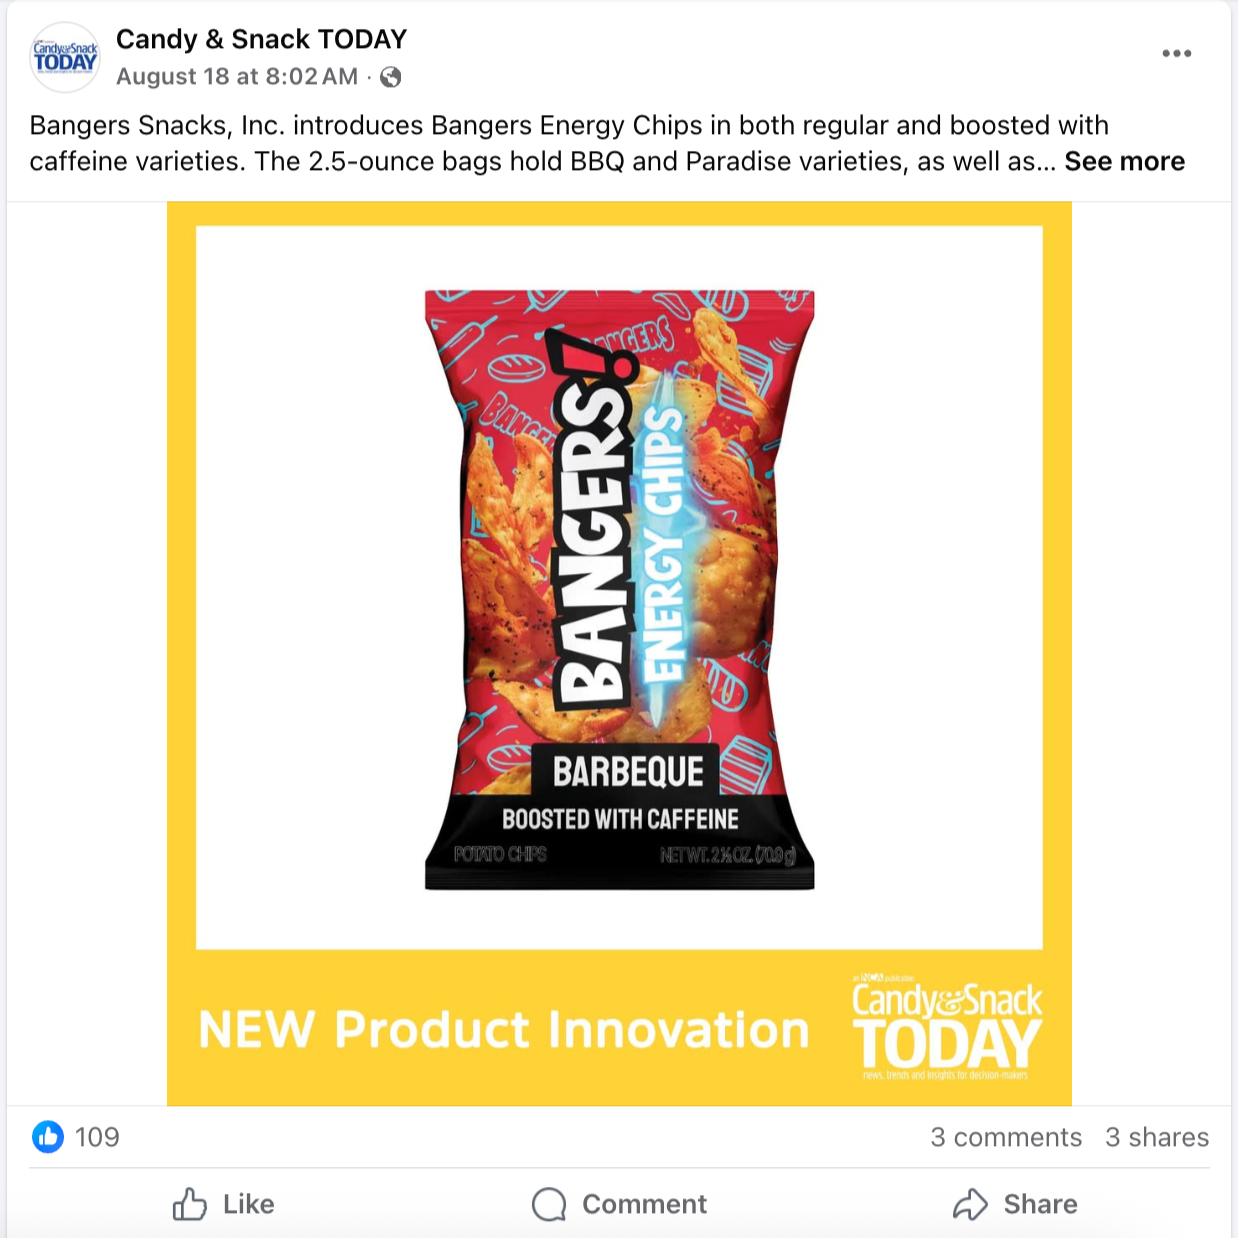Click the blue thumbs-up reaction icon
The image size is (1238, 1238).
48,1136
